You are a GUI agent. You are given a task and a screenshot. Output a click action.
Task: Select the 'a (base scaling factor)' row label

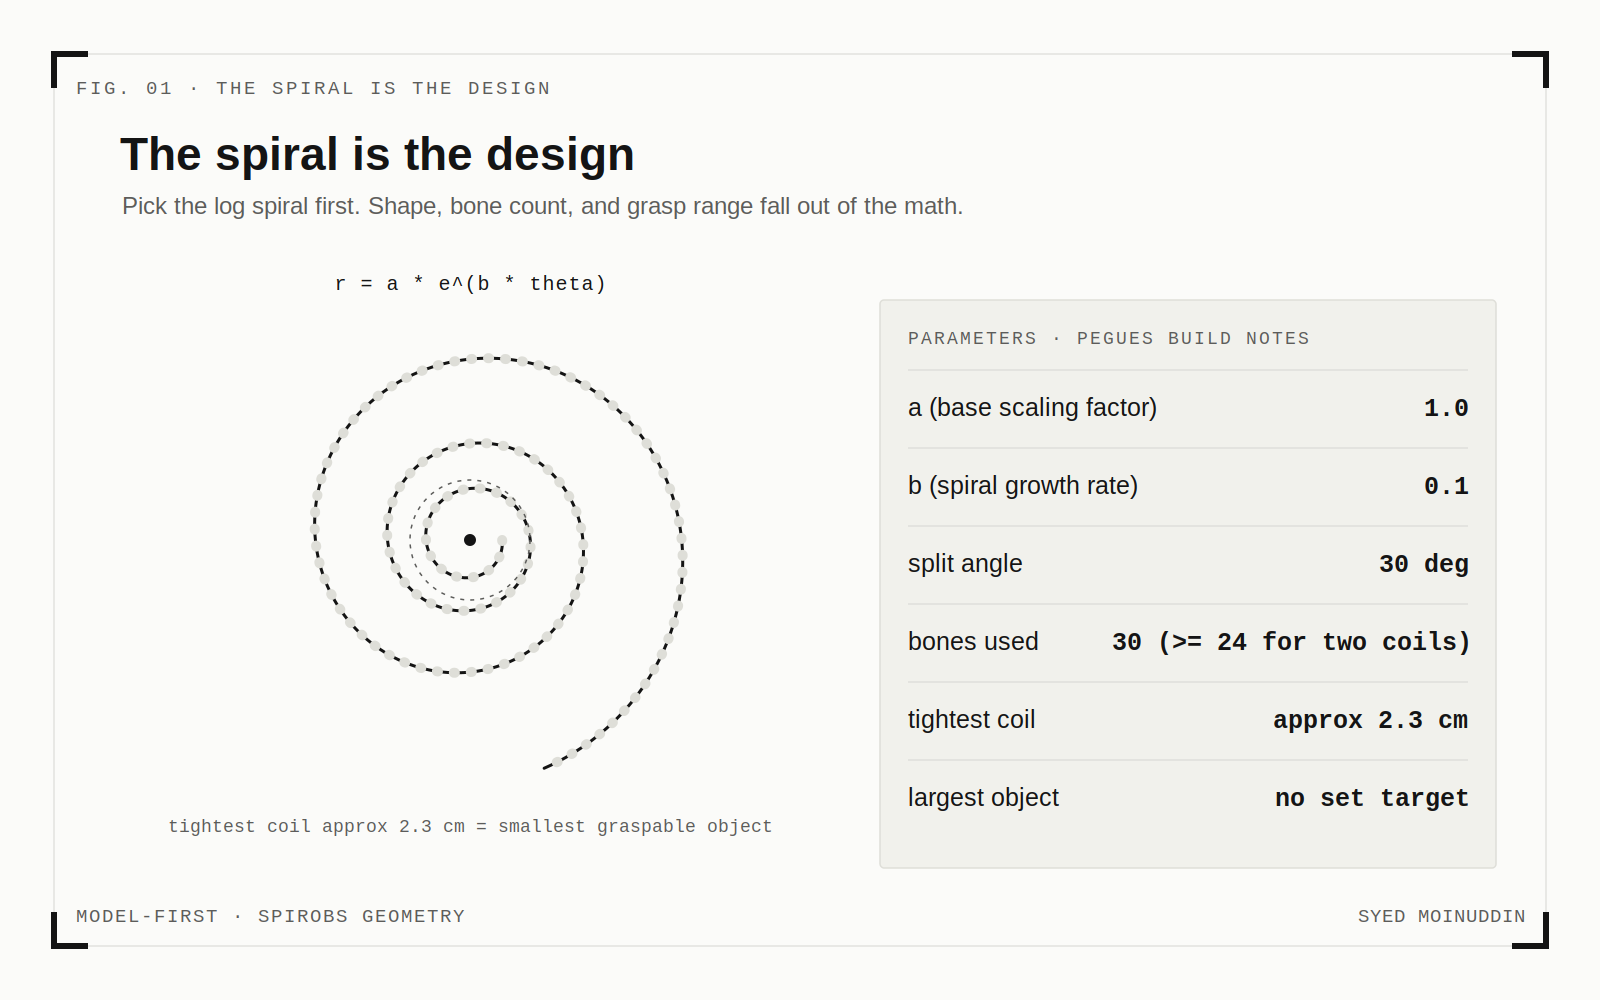pyautogui.click(x=1032, y=408)
